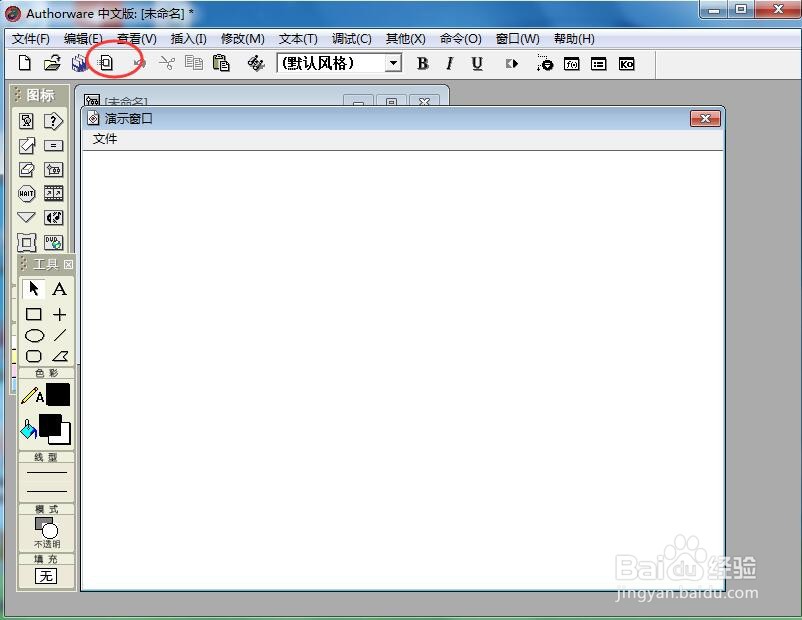Open the 其他(X) menu
This screenshot has width=802, height=620.
pos(406,39)
